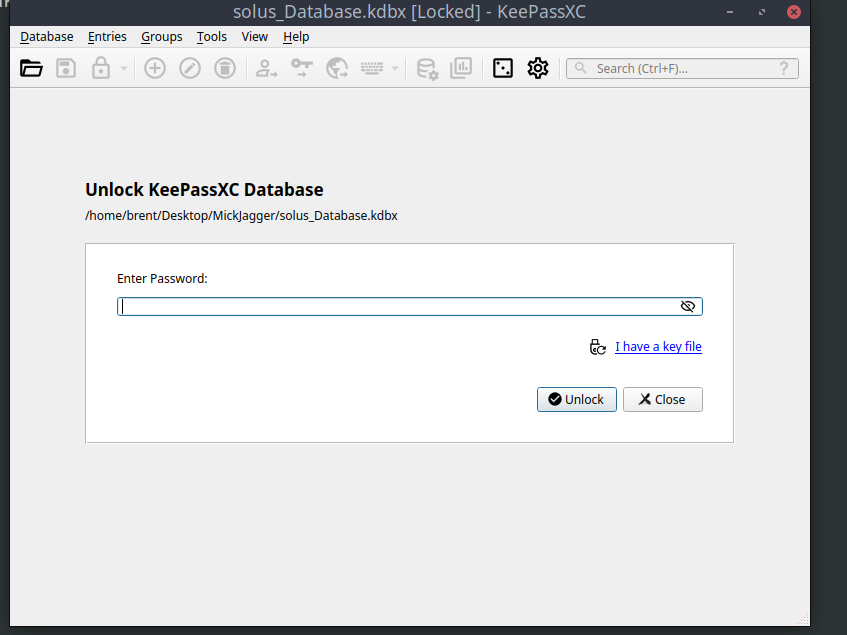Focus the Enter Password input field
The width and height of the screenshot is (847, 635).
(400, 307)
